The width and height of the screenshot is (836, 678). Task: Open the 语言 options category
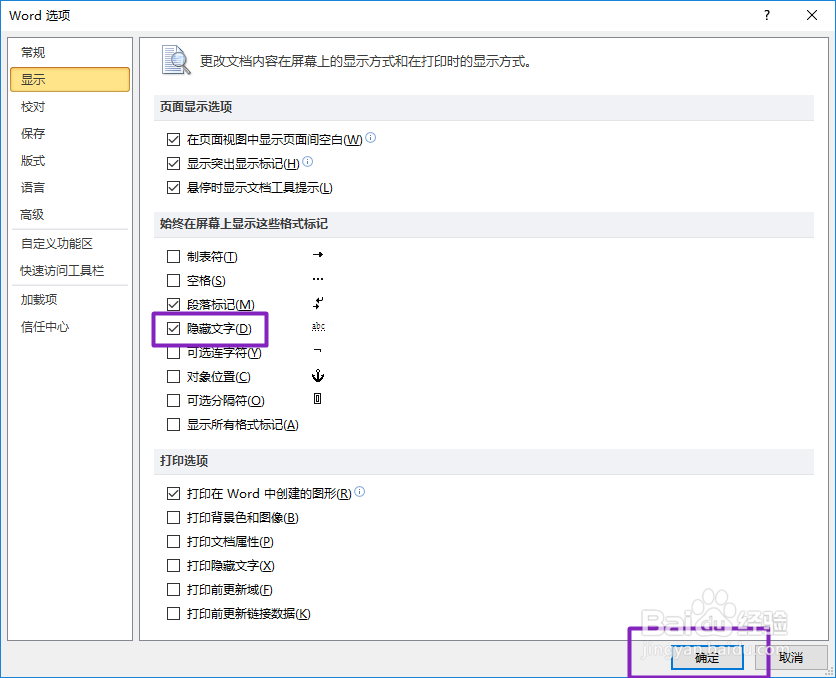click(70, 188)
